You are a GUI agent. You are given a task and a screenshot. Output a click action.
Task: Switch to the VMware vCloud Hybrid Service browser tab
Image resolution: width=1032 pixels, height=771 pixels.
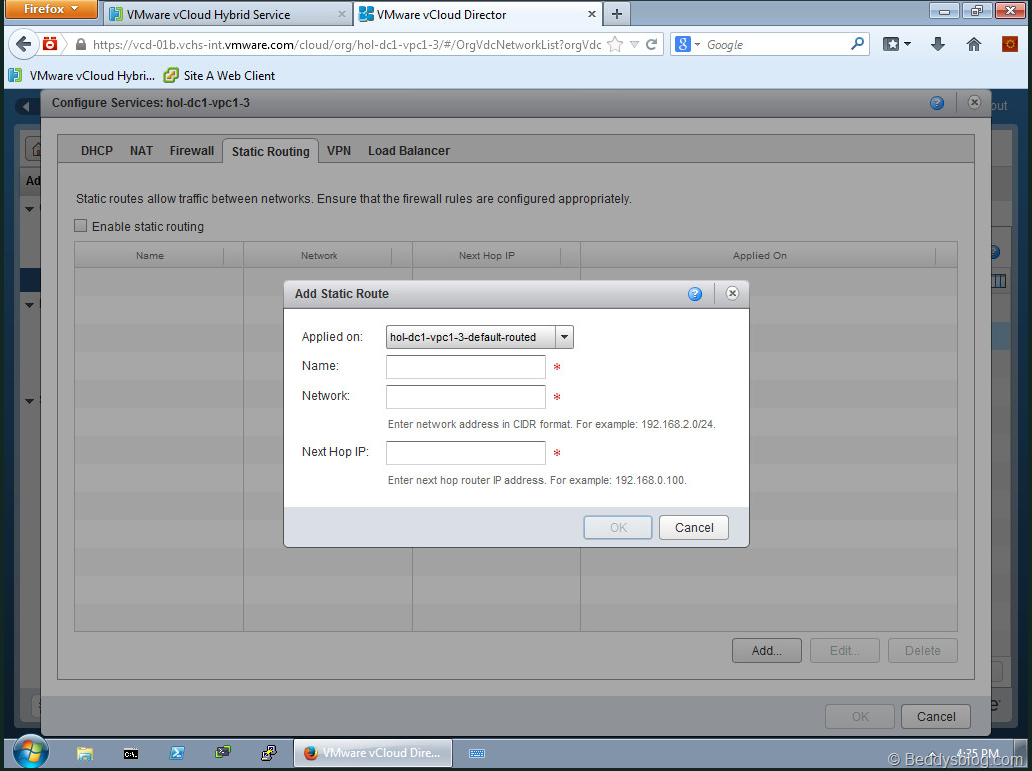(x=228, y=14)
